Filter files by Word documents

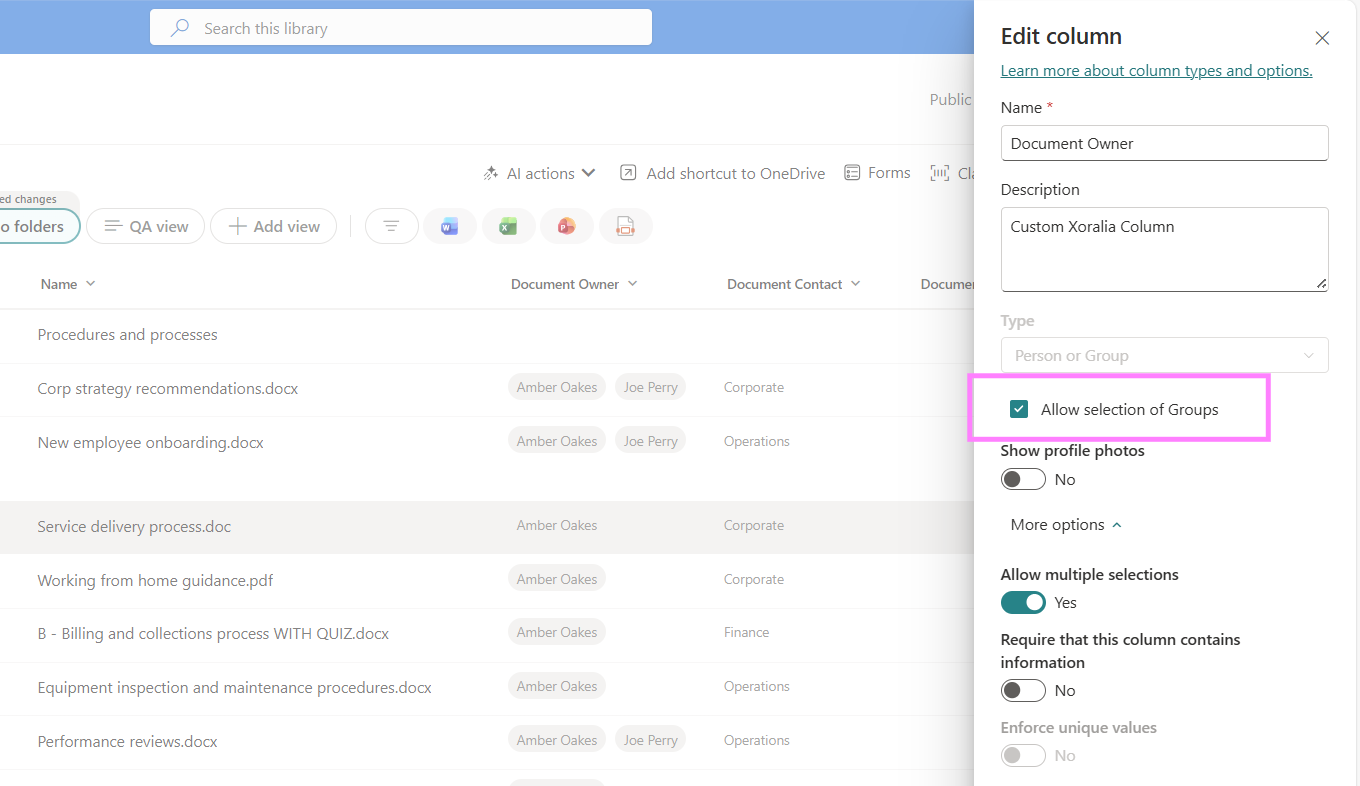tap(449, 227)
